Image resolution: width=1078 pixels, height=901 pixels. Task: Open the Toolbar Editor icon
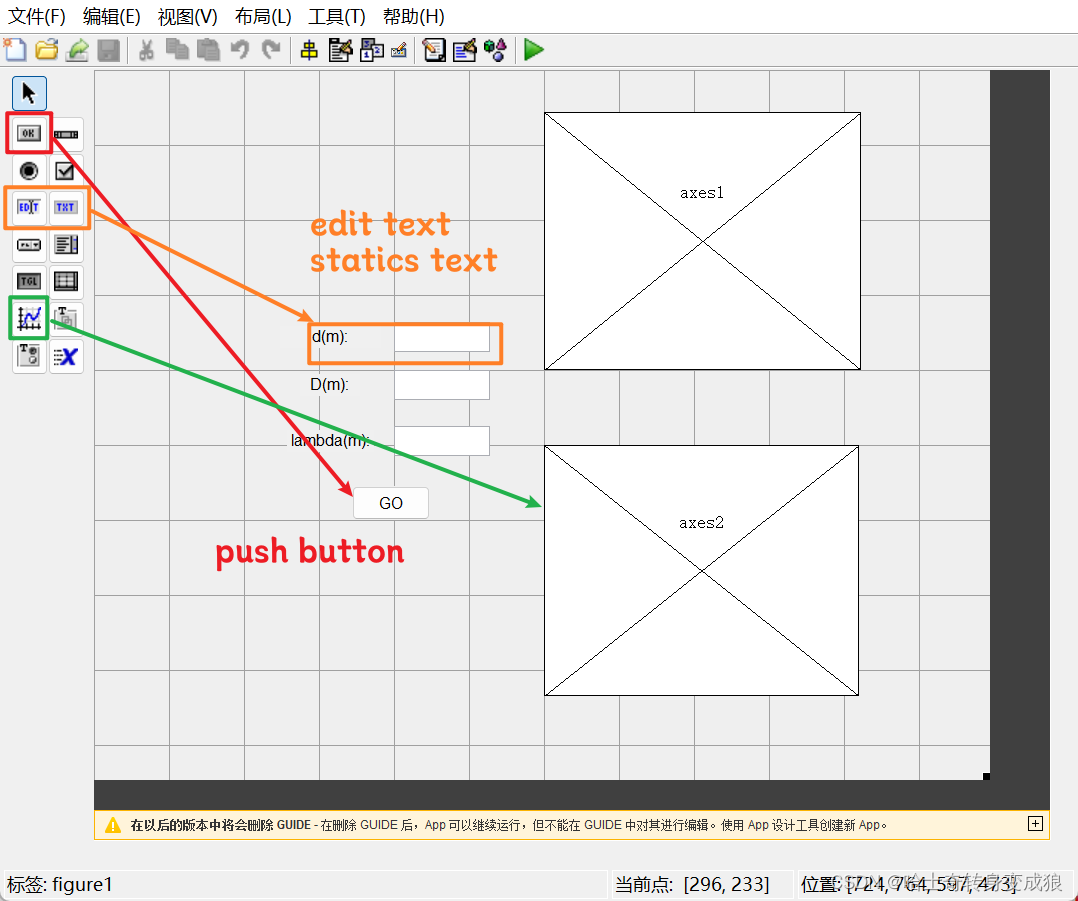point(399,50)
